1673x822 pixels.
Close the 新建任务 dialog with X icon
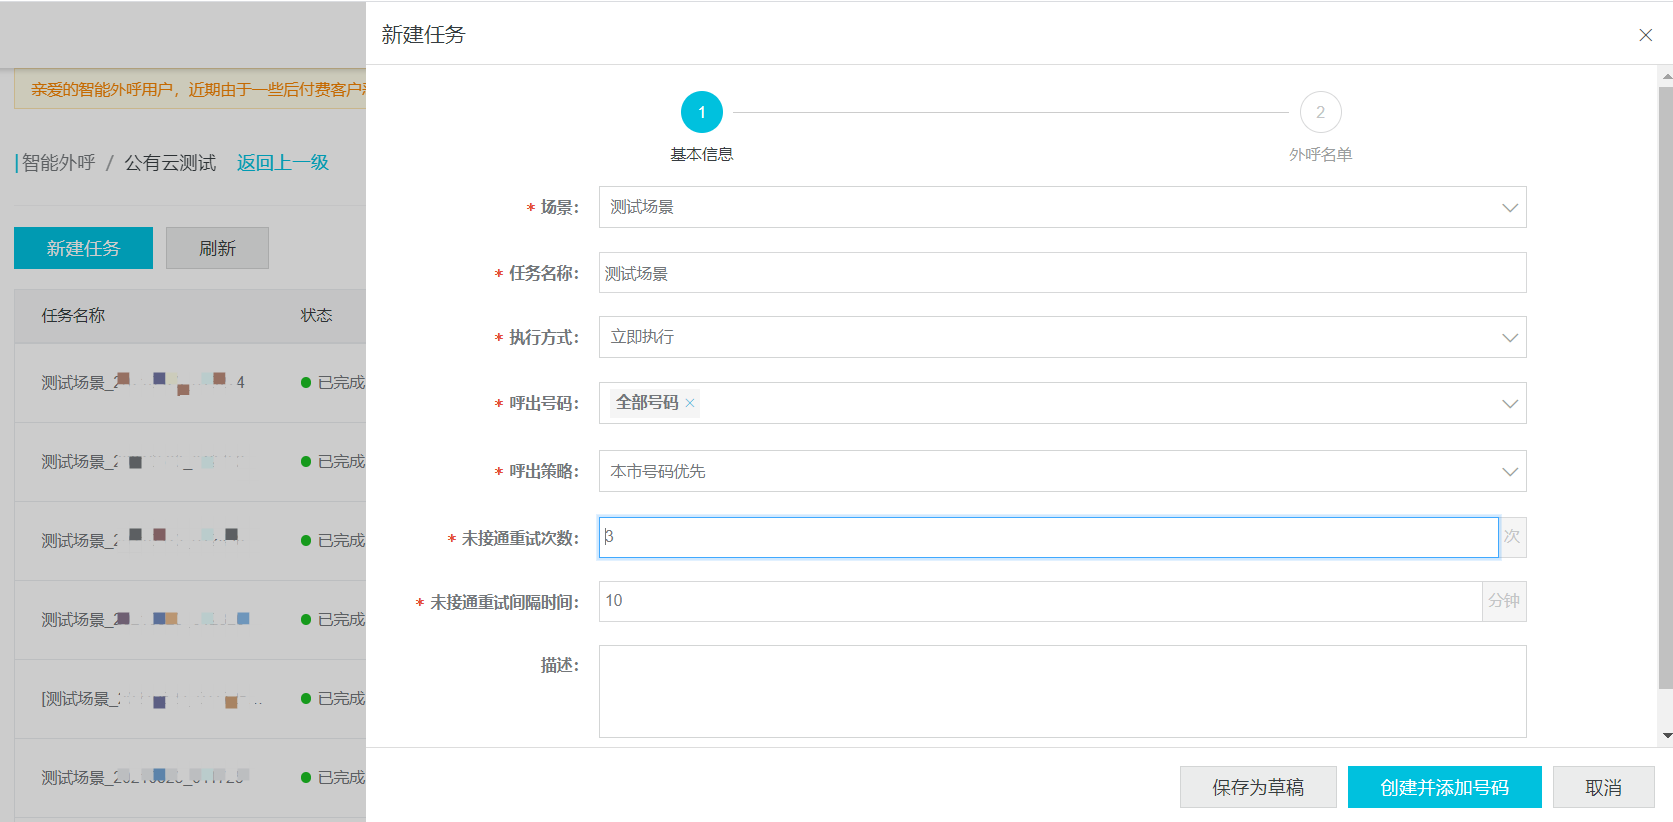pyautogui.click(x=1645, y=35)
